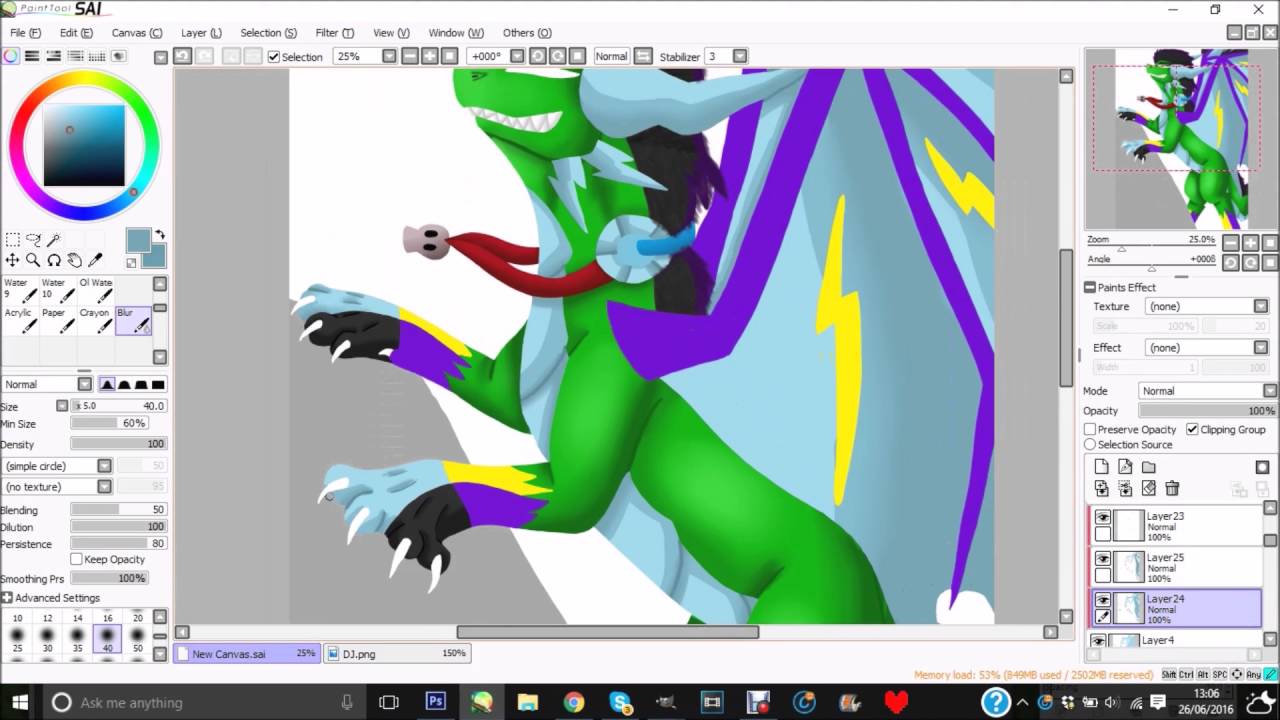Select the Acrylic brush
This screenshot has width=1280, height=720.
point(20,320)
